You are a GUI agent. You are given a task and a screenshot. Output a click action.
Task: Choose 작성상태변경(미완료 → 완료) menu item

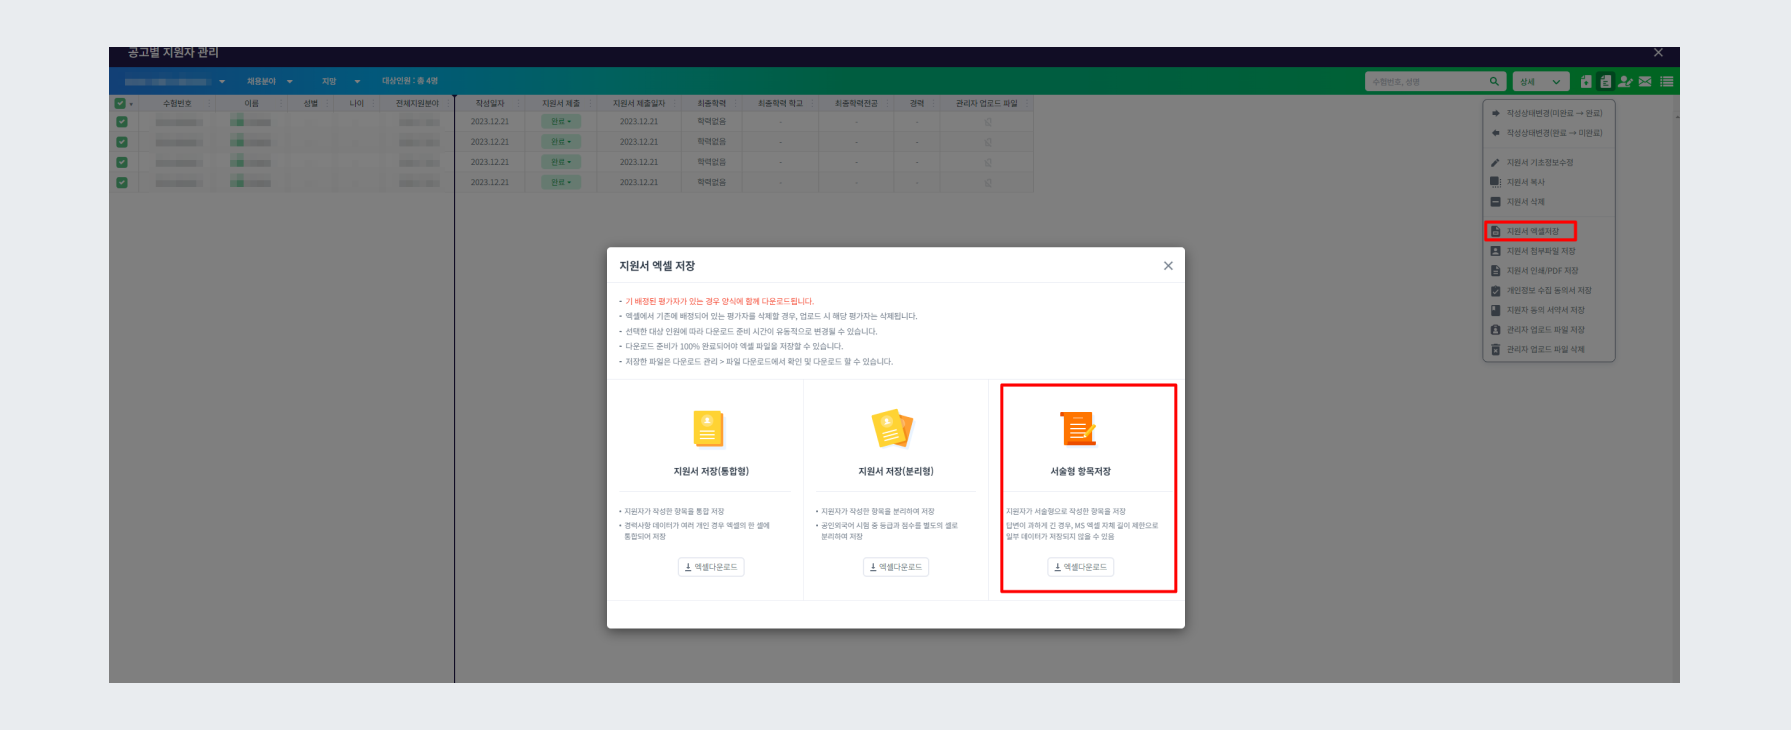pos(1547,113)
